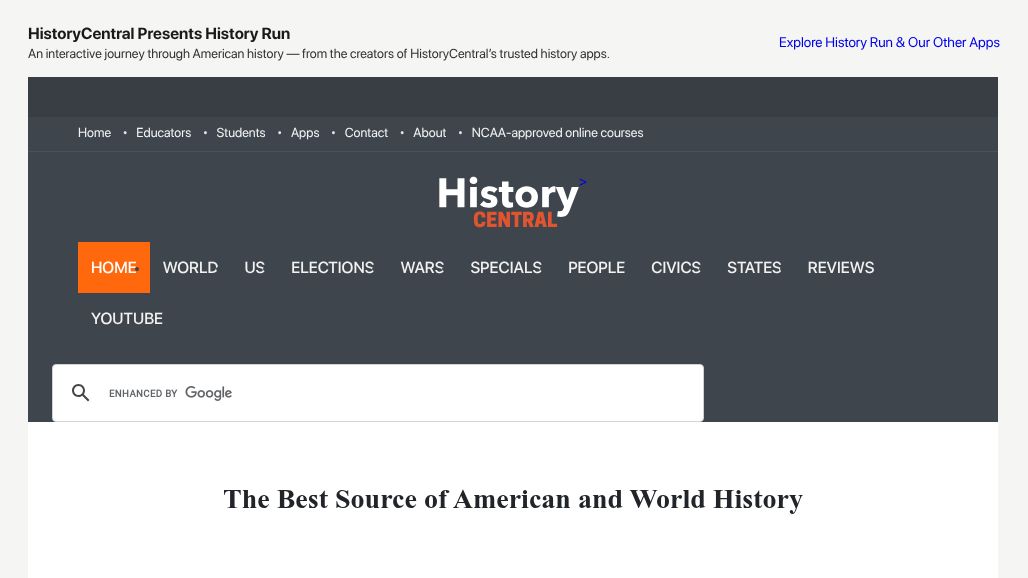Screen dimensions: 1028x578
Task: Select the SPECIALS menu item
Action: (506, 267)
